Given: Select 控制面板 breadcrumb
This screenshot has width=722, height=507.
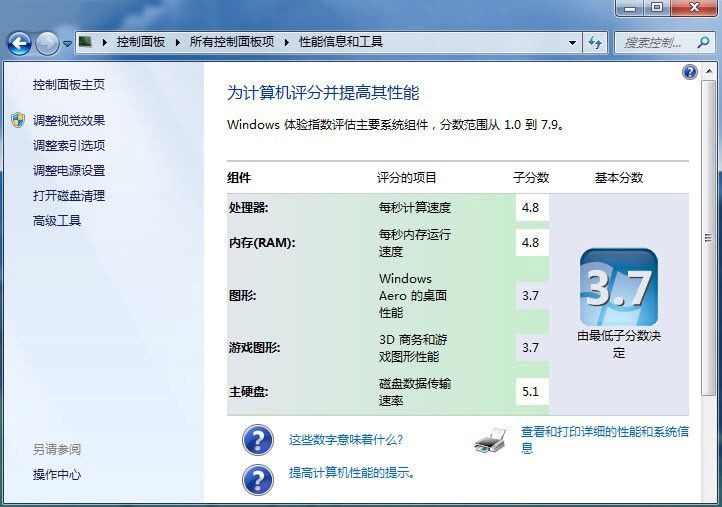Looking at the screenshot, I should click(x=140, y=42).
